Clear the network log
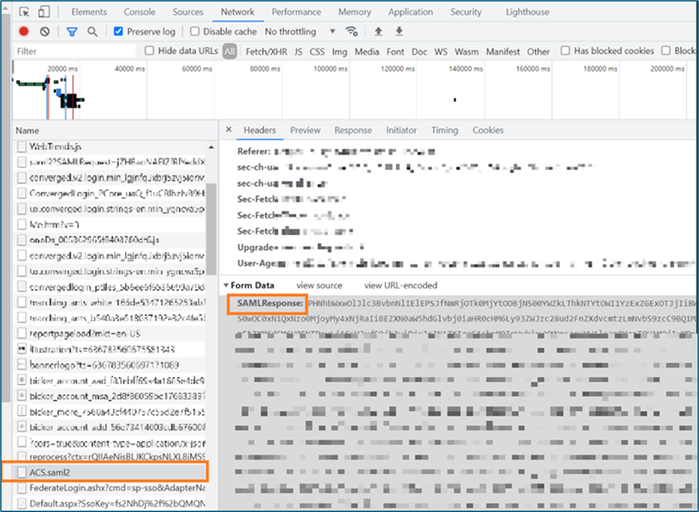 pos(45,31)
